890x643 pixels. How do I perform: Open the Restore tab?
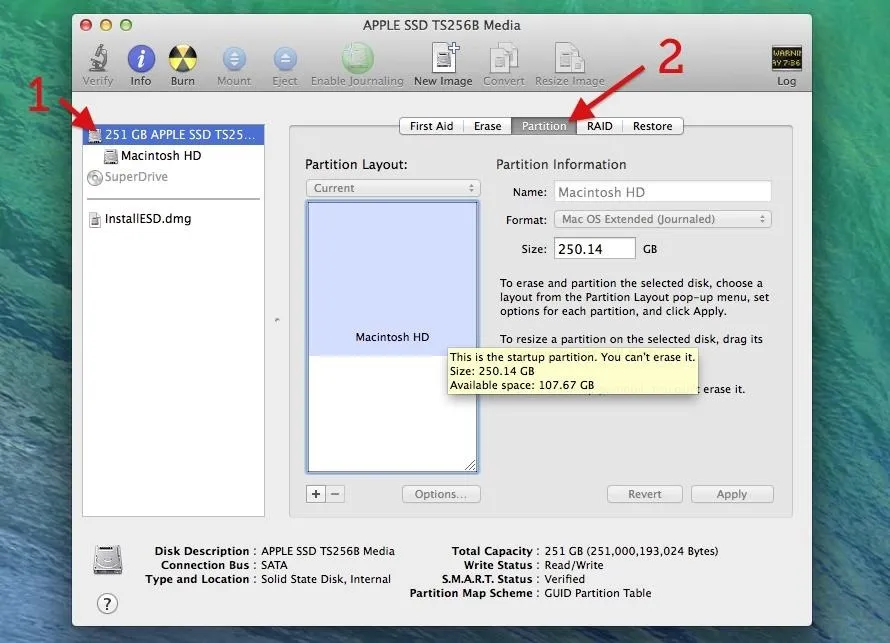tap(653, 126)
